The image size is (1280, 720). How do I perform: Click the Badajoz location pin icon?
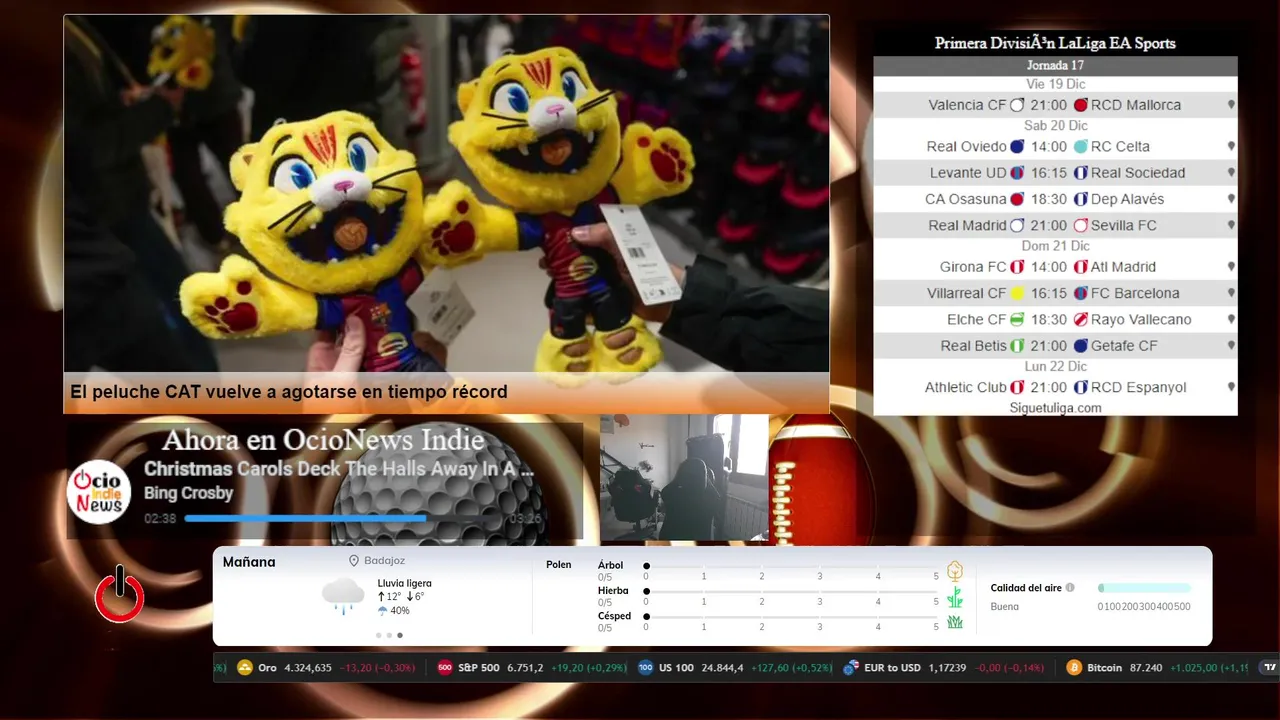[x=354, y=561]
